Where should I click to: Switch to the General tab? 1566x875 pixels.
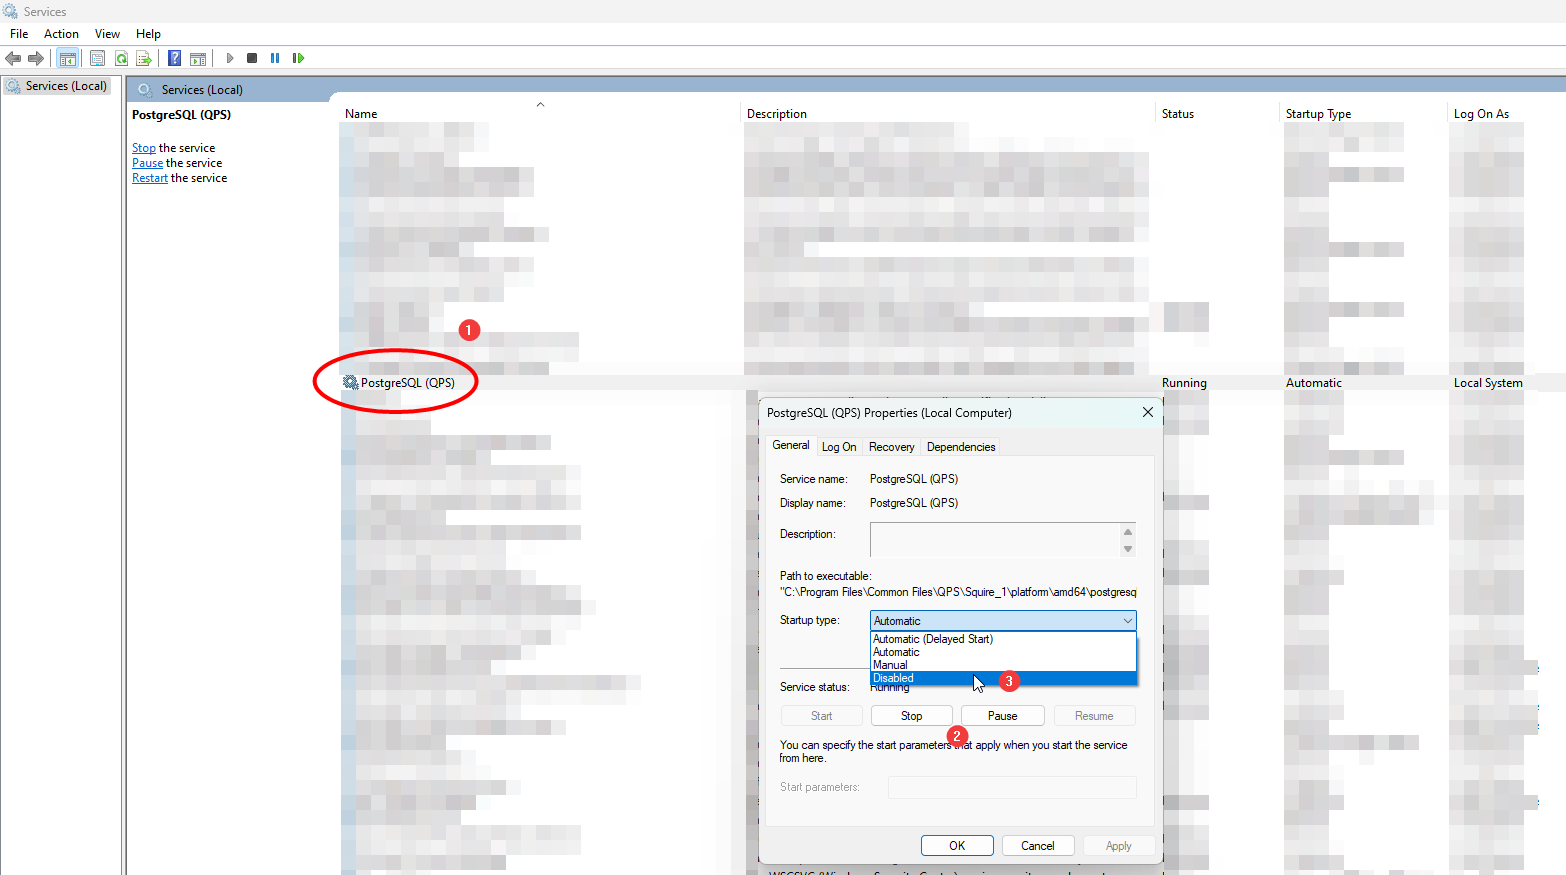791,445
